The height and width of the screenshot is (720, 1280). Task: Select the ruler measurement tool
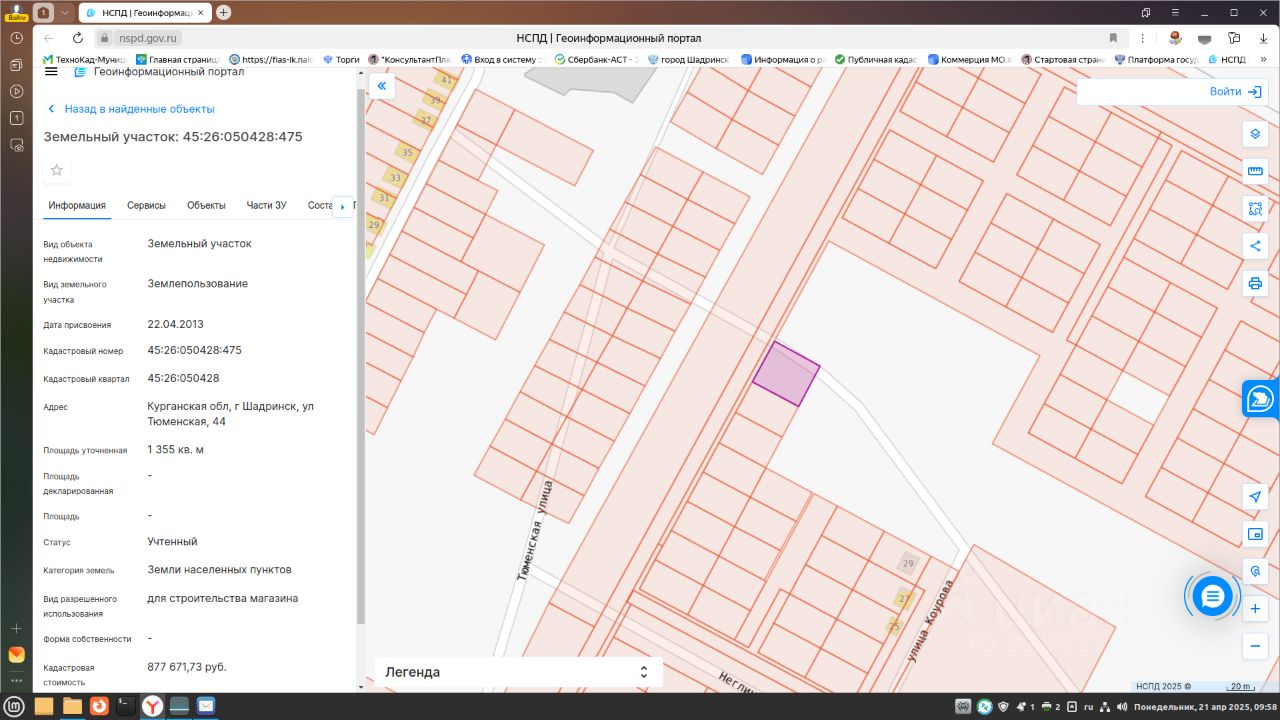coord(1255,171)
